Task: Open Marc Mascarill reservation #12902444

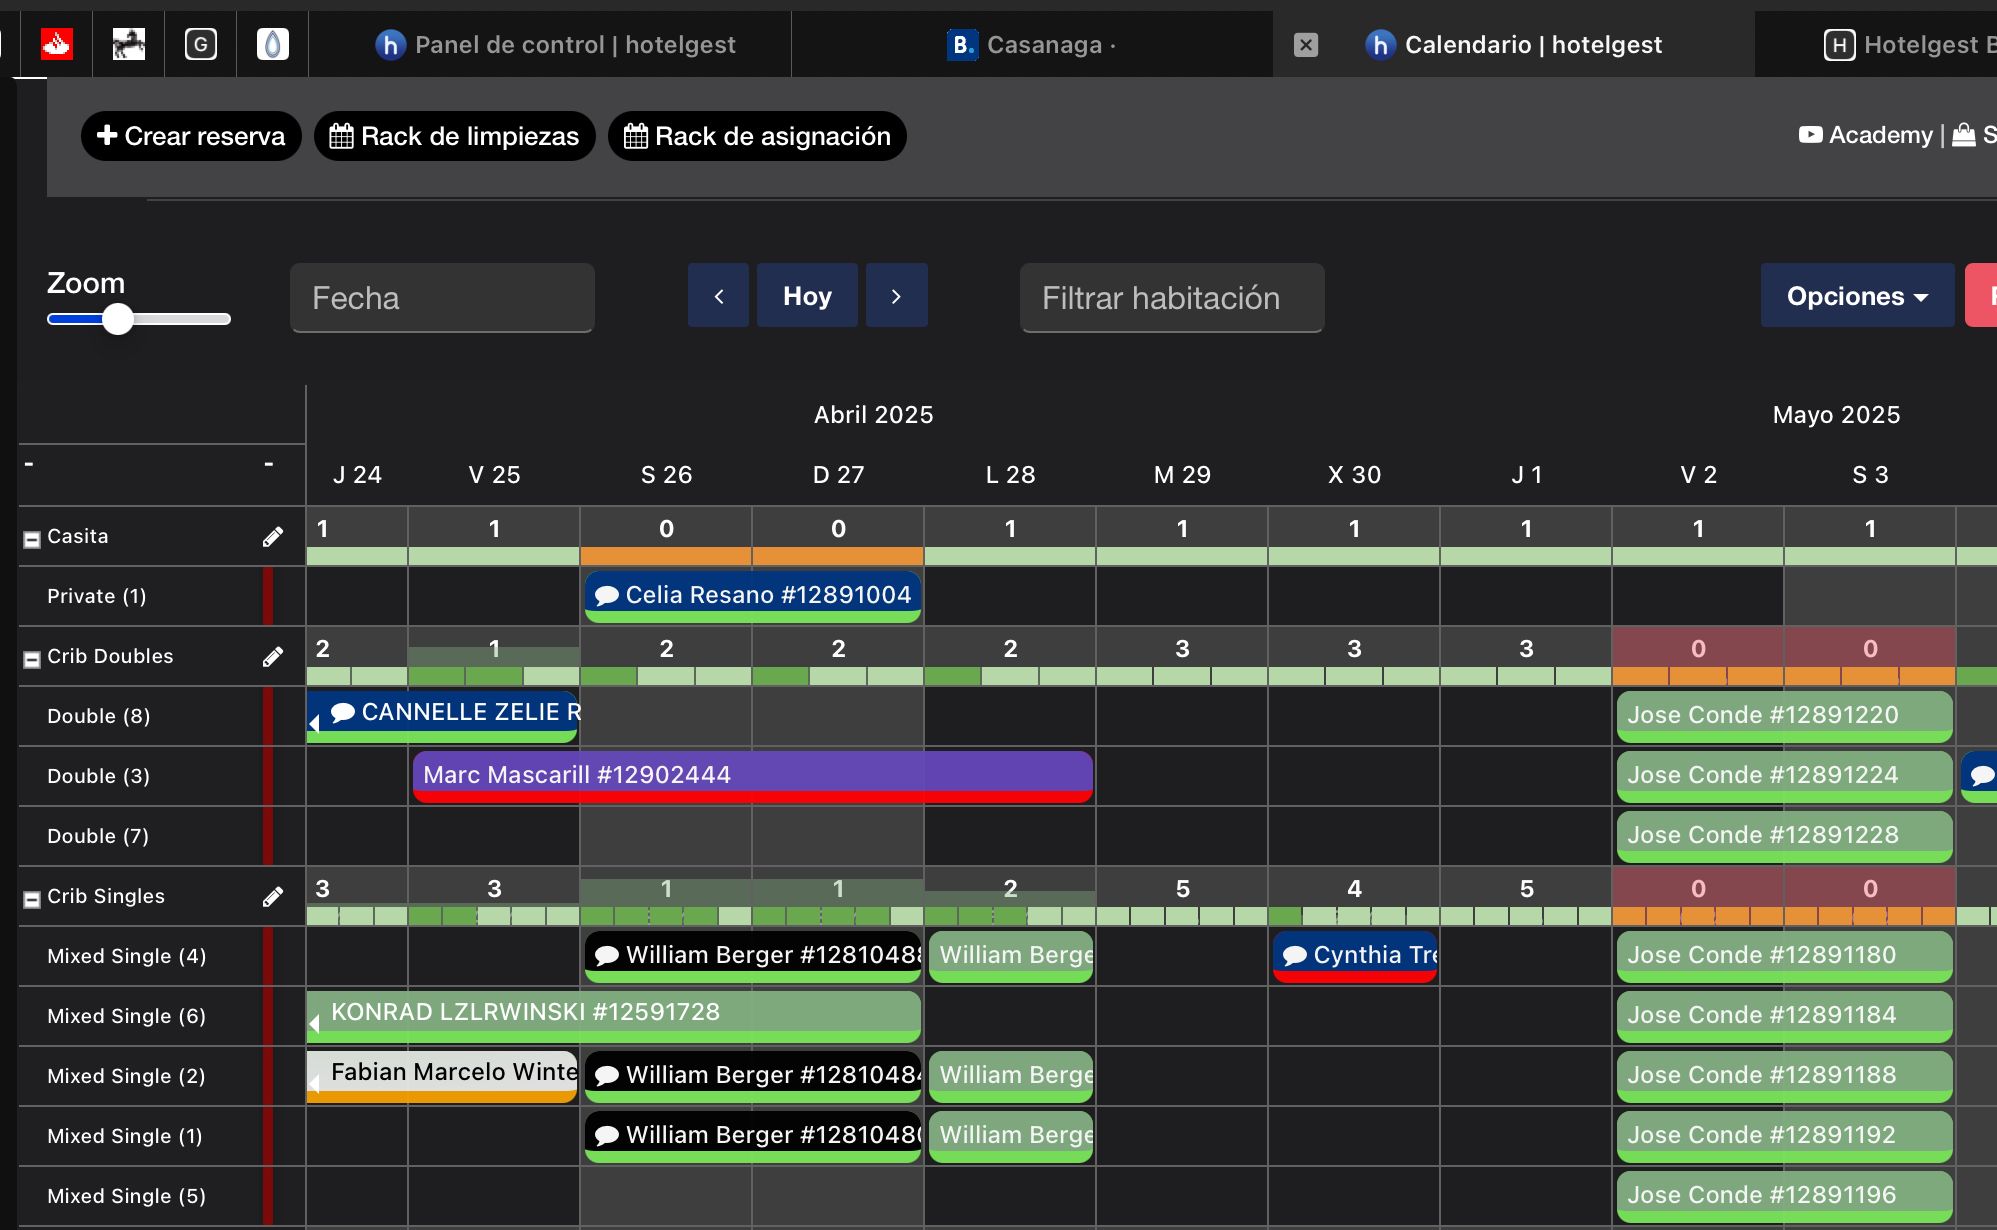Action: (x=752, y=776)
